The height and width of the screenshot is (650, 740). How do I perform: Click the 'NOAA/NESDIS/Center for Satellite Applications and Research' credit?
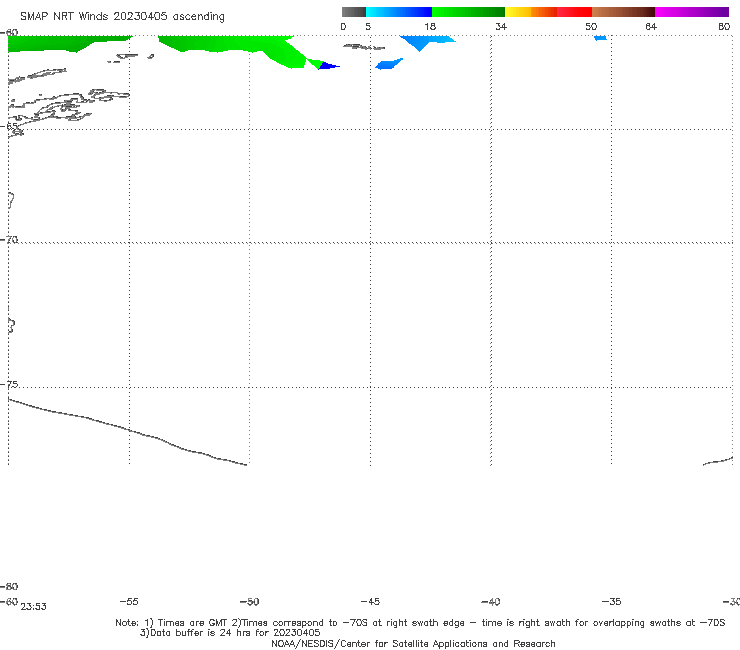[x=413, y=644]
